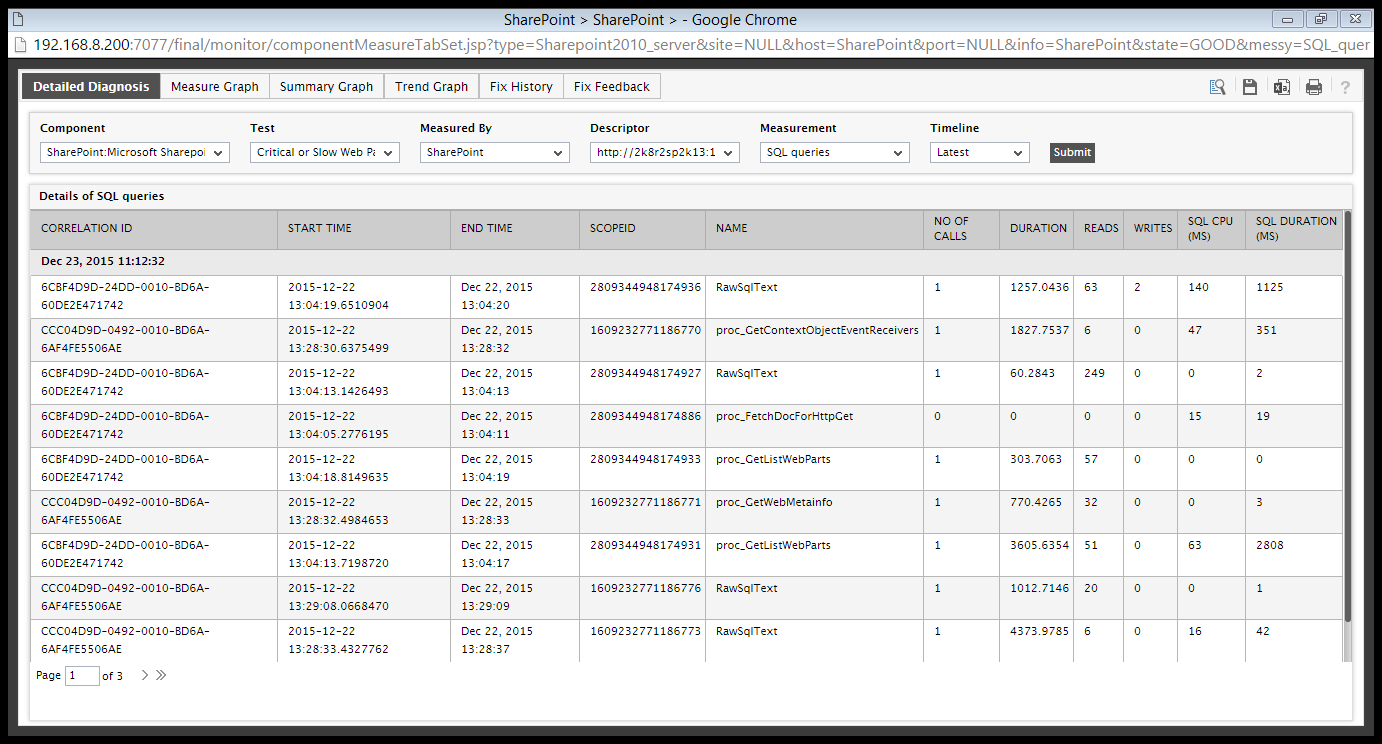This screenshot has height=744, width=1382.
Task: Click the START TIME column header
Action: click(x=363, y=229)
